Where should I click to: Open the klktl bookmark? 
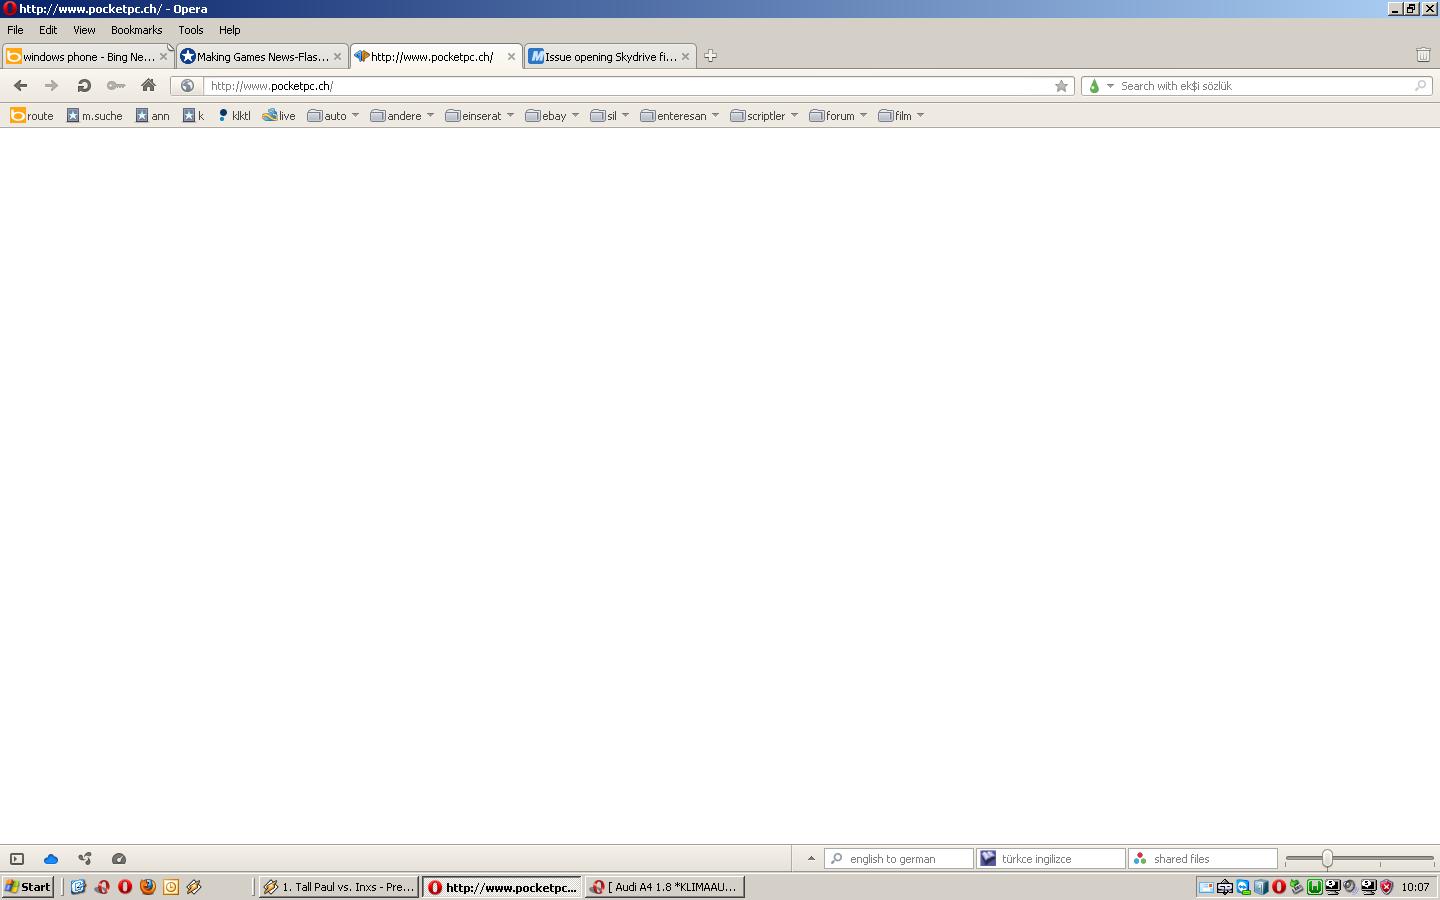tap(234, 116)
